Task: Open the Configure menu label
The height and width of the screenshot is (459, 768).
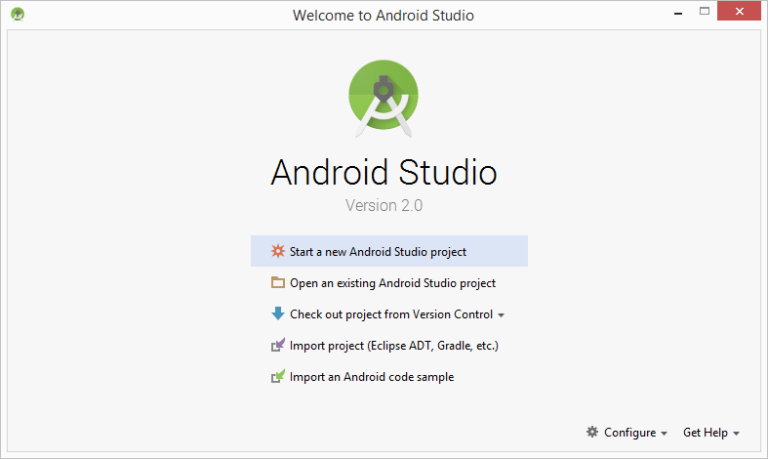Action: pyautogui.click(x=629, y=432)
